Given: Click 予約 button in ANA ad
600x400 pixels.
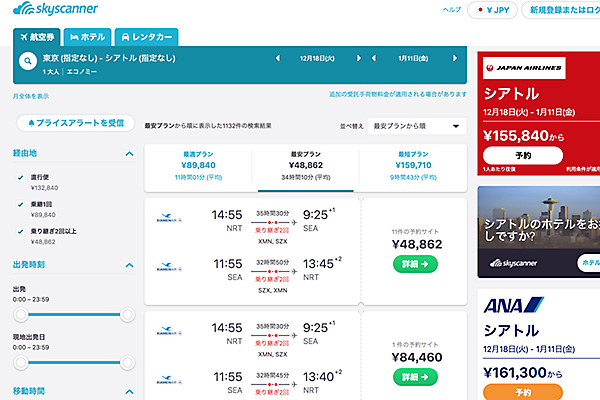Looking at the screenshot, I should click(x=523, y=392).
